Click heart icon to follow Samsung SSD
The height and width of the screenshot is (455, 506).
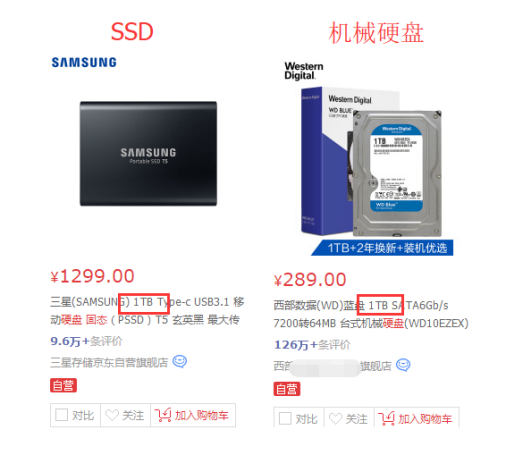click(112, 415)
